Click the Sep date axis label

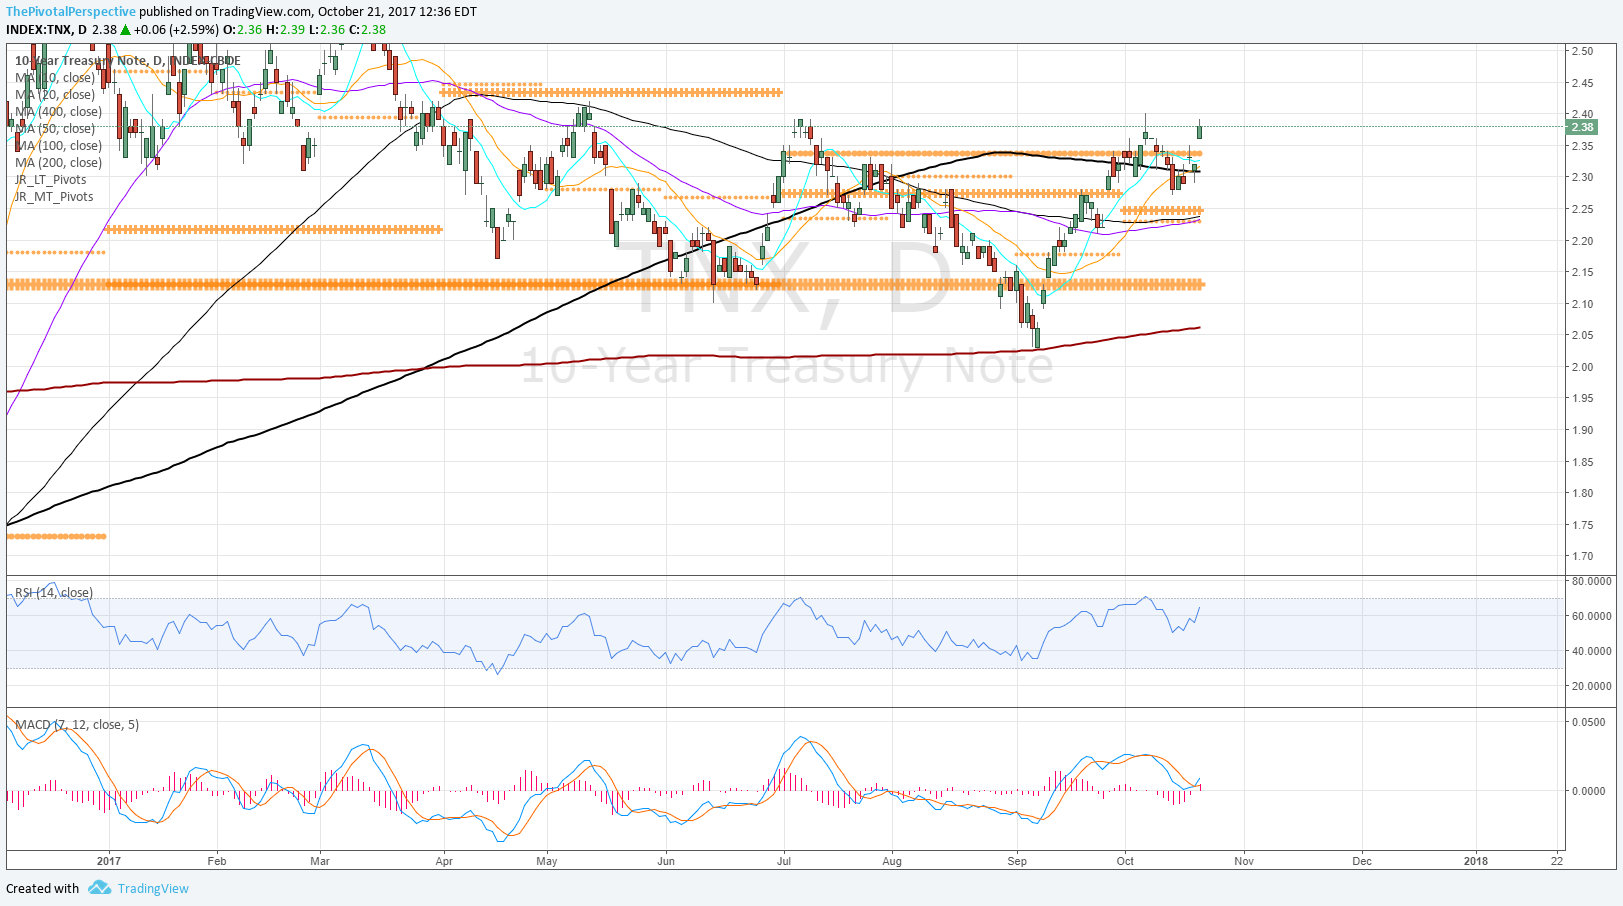[1017, 861]
